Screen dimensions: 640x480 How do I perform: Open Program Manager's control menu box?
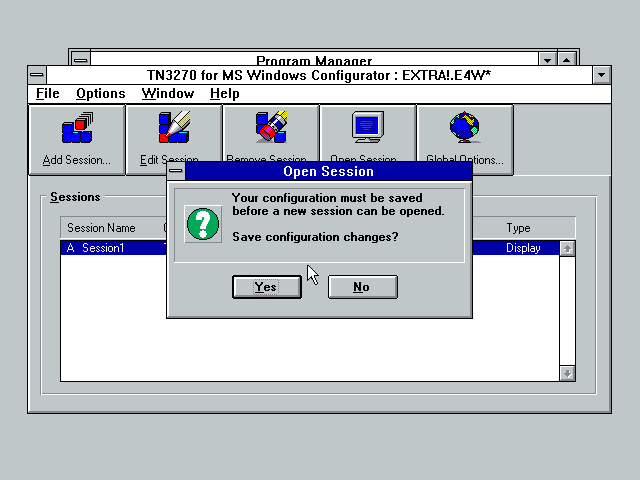[80, 58]
